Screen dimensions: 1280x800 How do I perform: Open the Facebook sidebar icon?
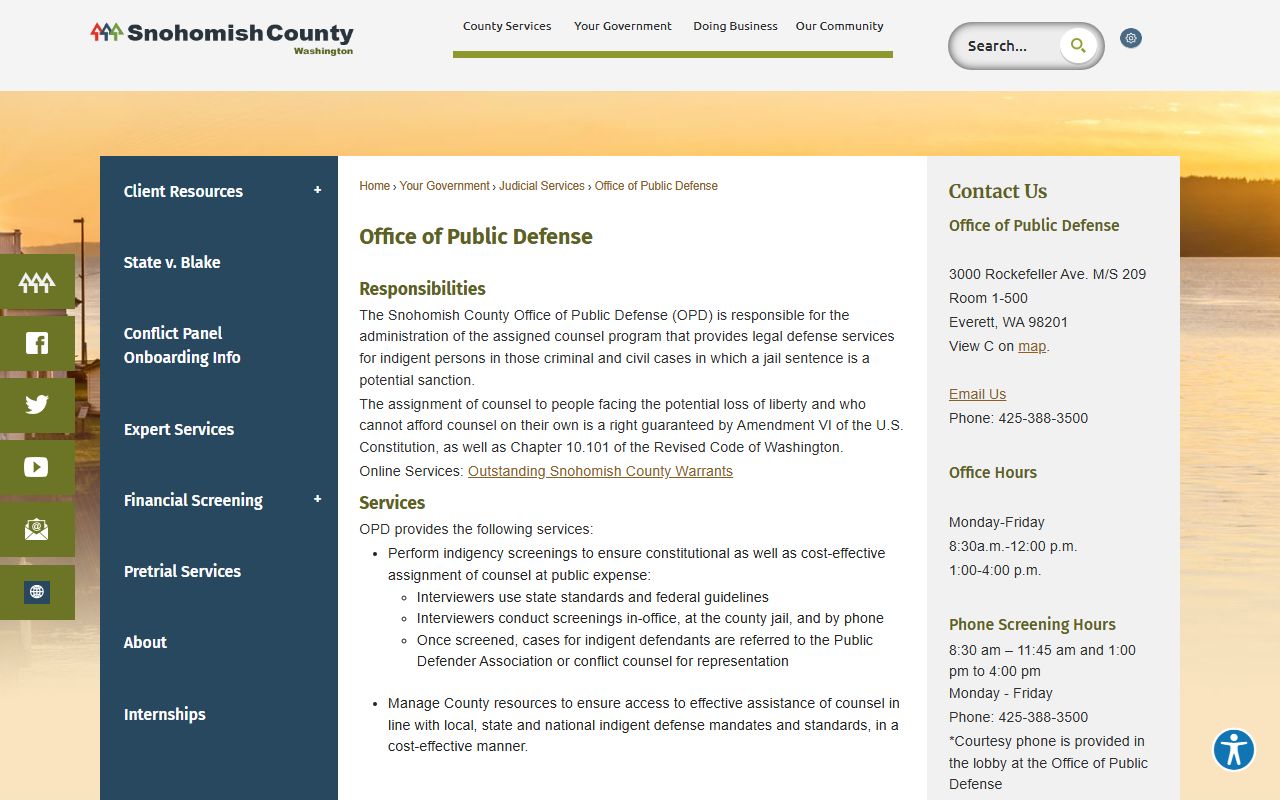pyautogui.click(x=37, y=344)
